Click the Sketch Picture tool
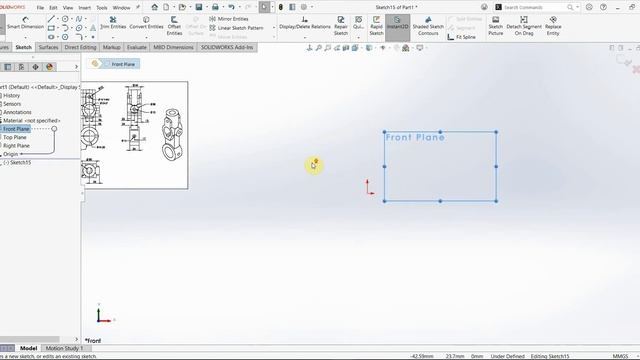Screen dimensions: 640x360 [x=496, y=26]
